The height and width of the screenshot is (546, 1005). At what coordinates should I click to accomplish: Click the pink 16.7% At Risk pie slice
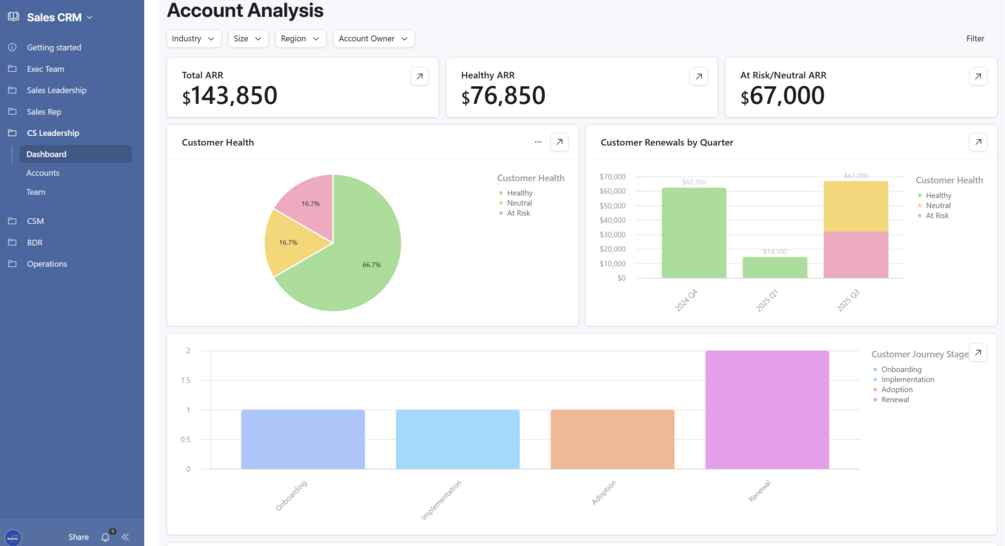tap(310, 204)
